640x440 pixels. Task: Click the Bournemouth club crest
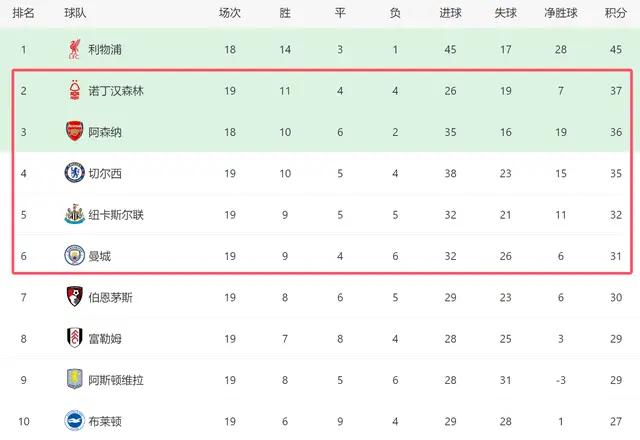click(74, 297)
